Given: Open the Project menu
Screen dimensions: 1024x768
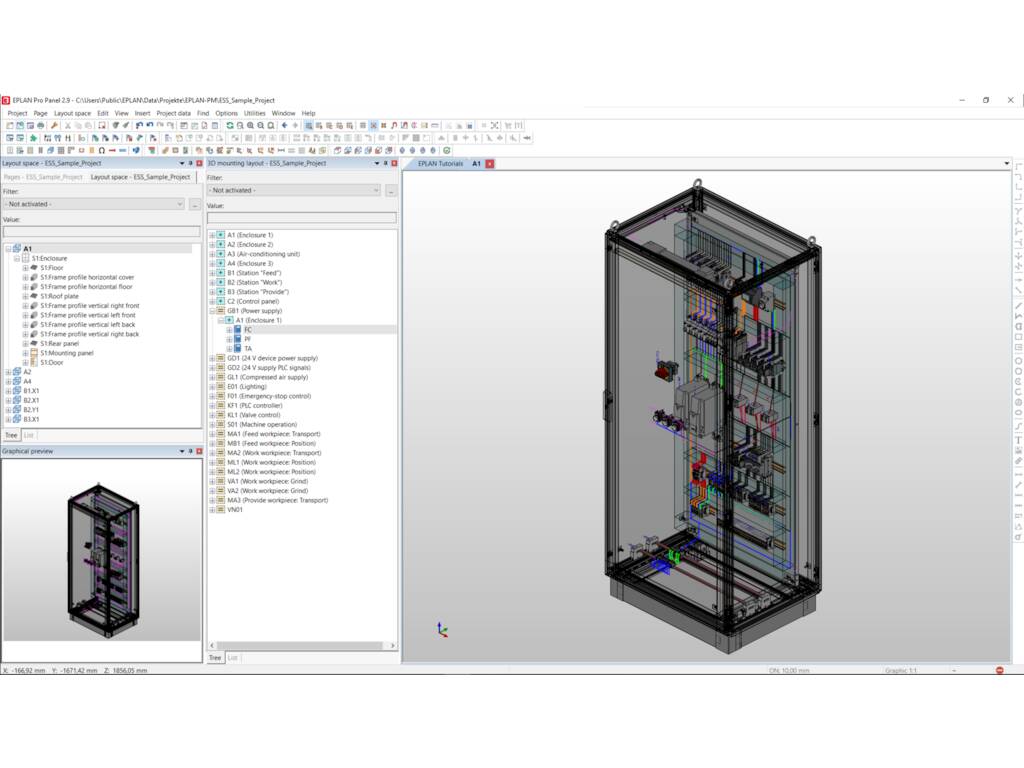Looking at the screenshot, I should pos(18,113).
